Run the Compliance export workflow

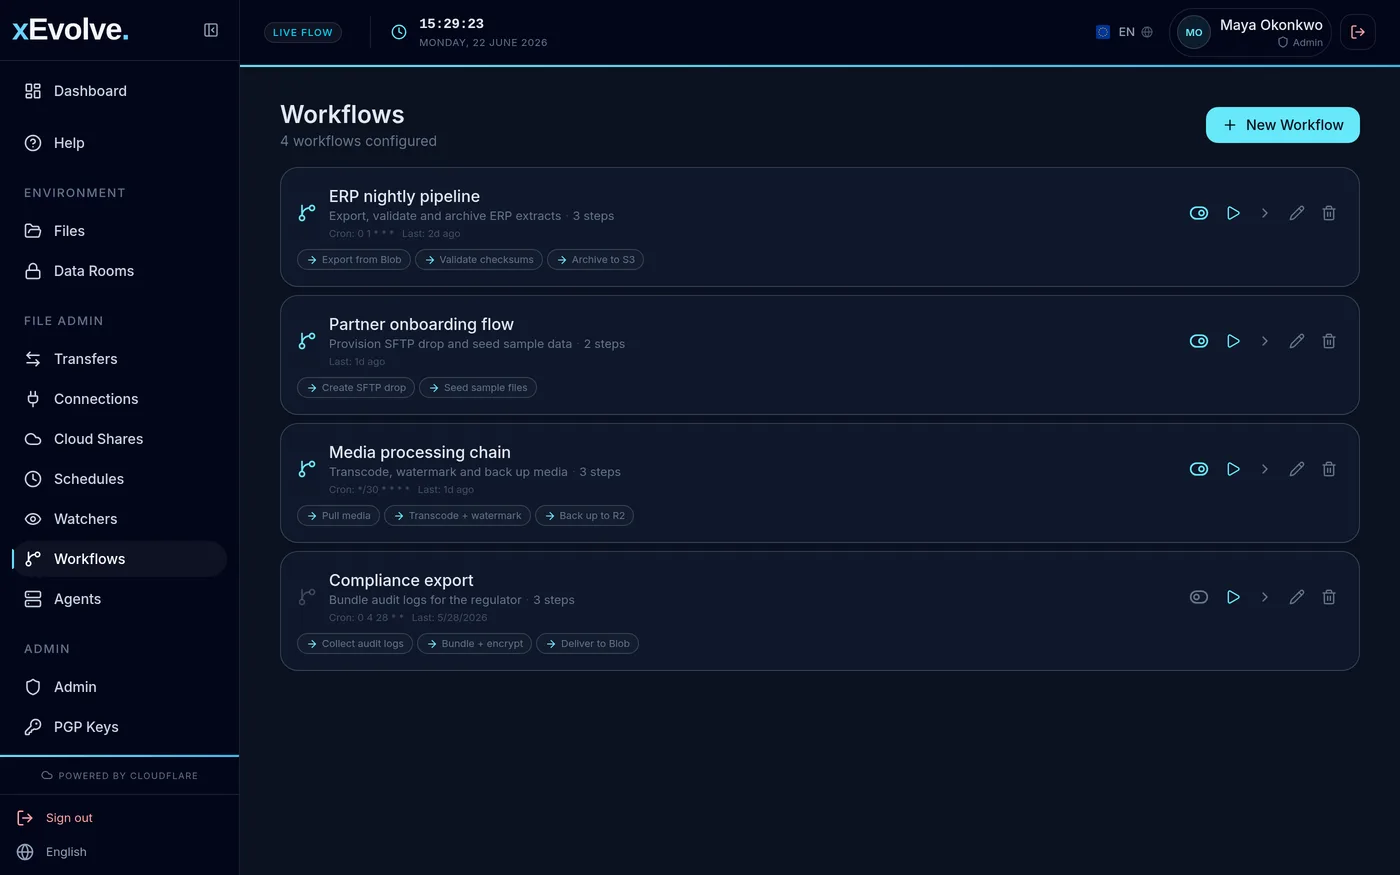click(x=1233, y=597)
